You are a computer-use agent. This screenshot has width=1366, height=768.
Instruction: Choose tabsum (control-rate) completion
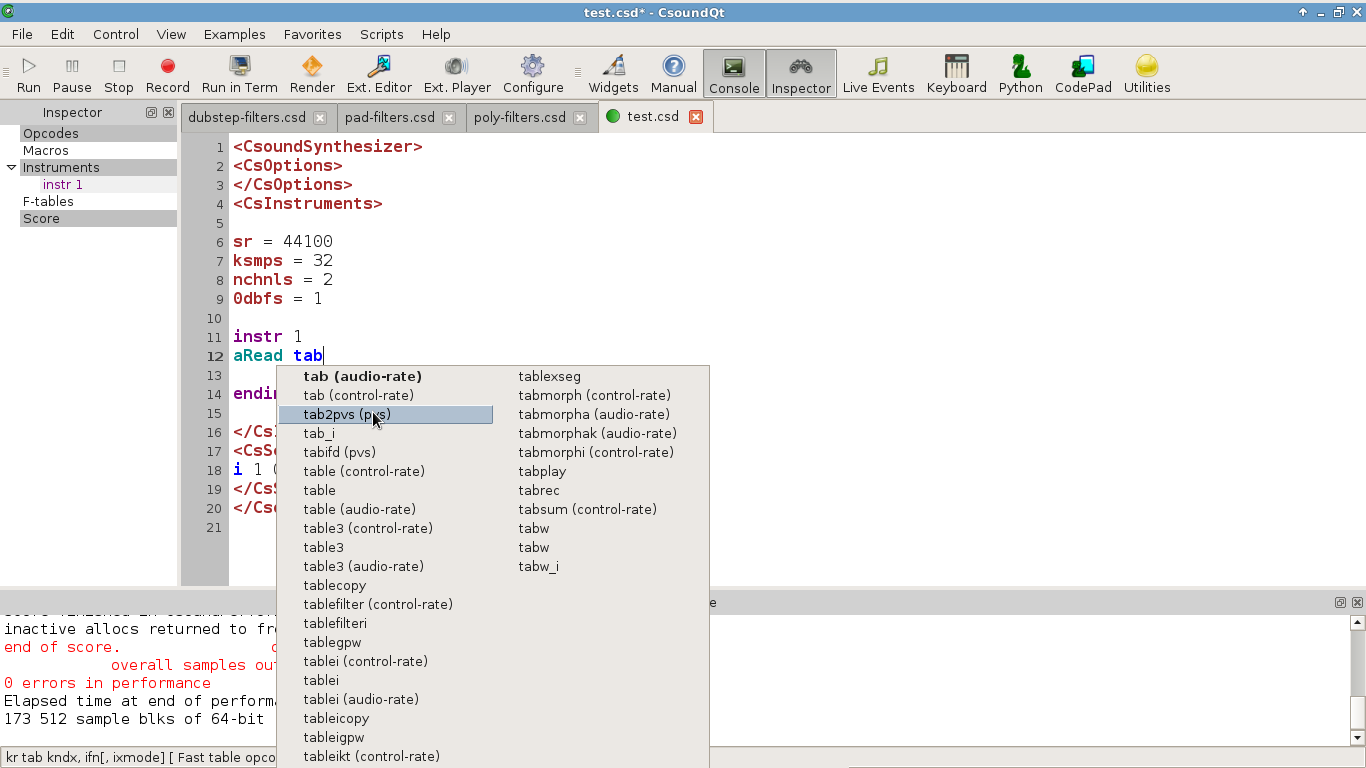click(x=600, y=510)
